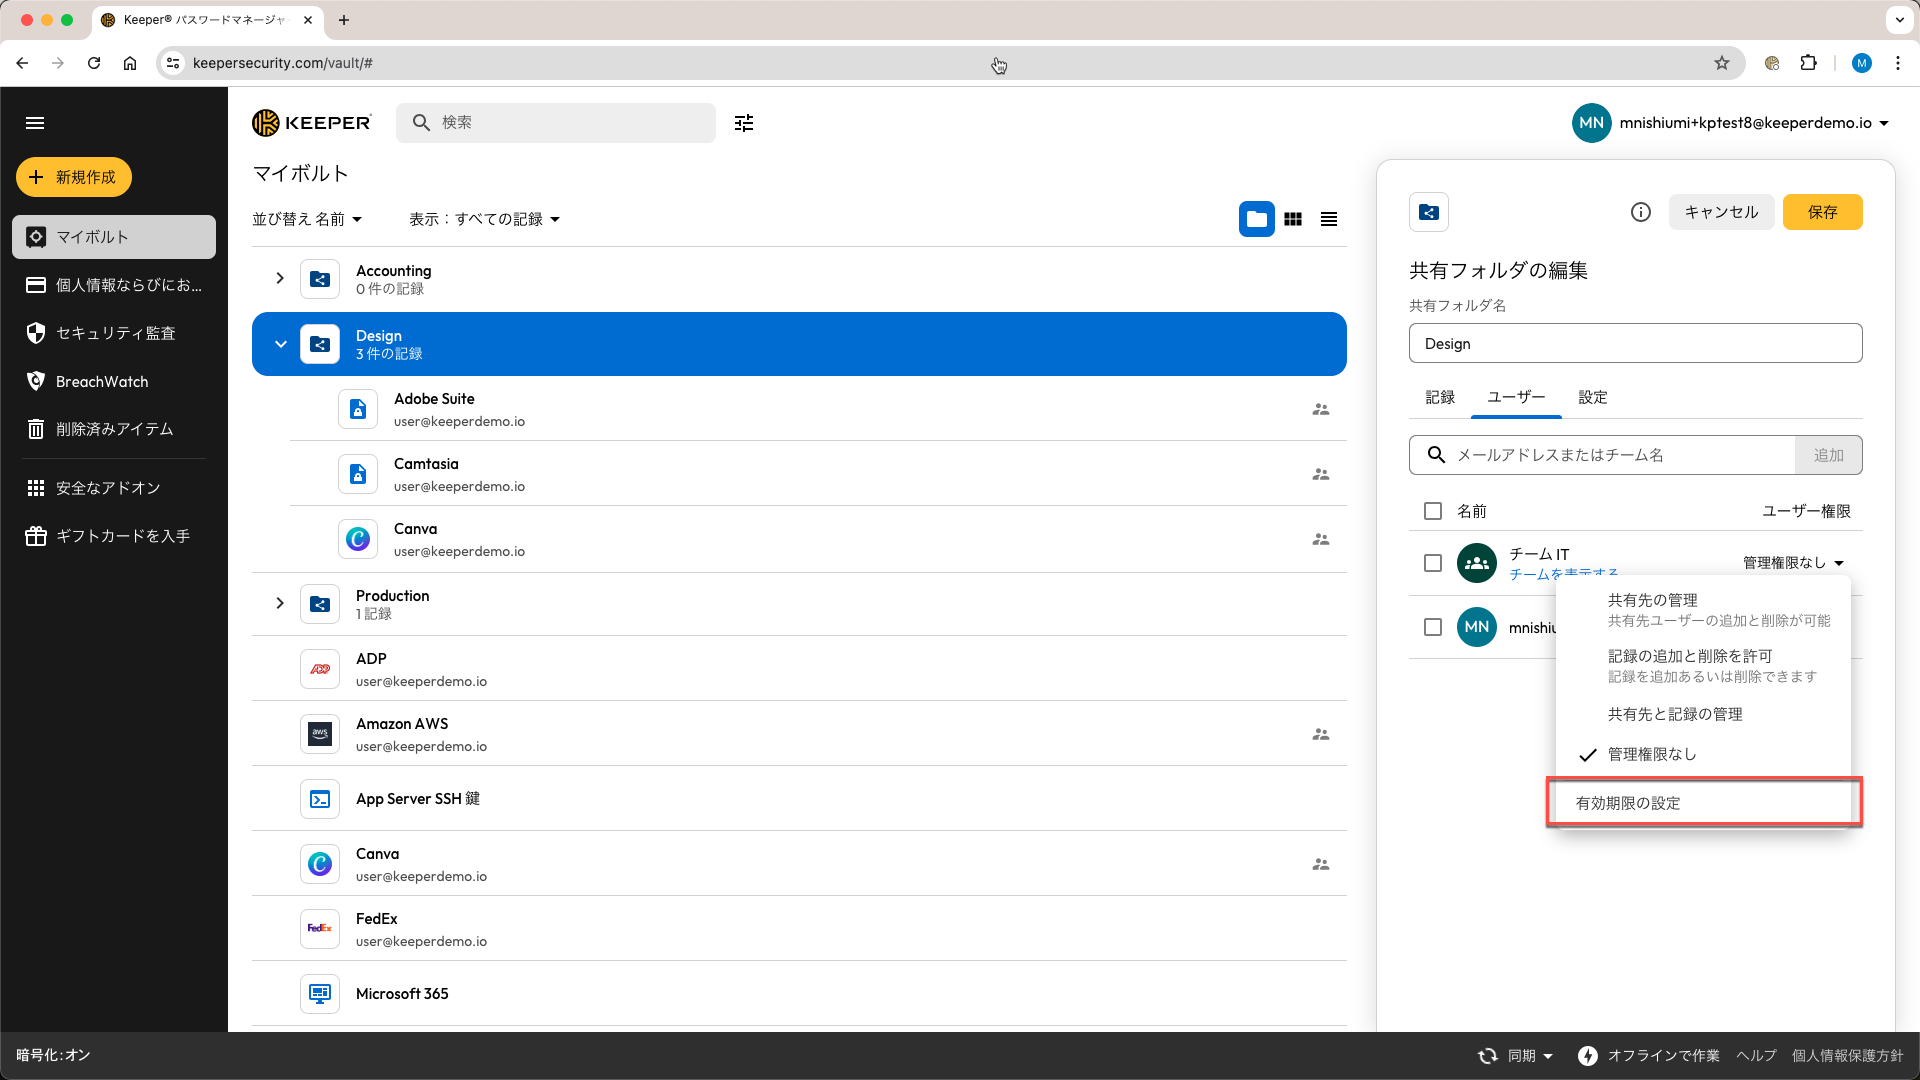Switch to the 設定 tab

[x=1592, y=397]
